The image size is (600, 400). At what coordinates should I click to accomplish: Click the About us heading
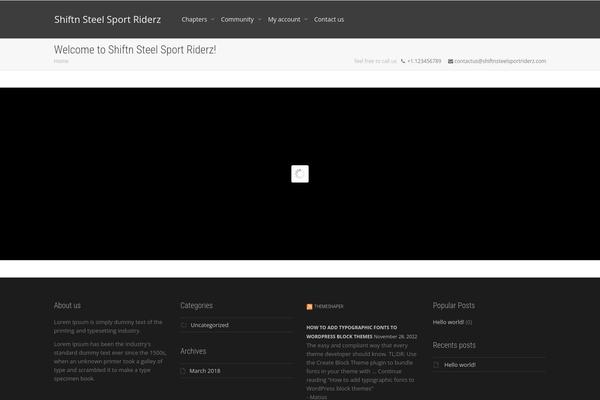click(x=67, y=305)
